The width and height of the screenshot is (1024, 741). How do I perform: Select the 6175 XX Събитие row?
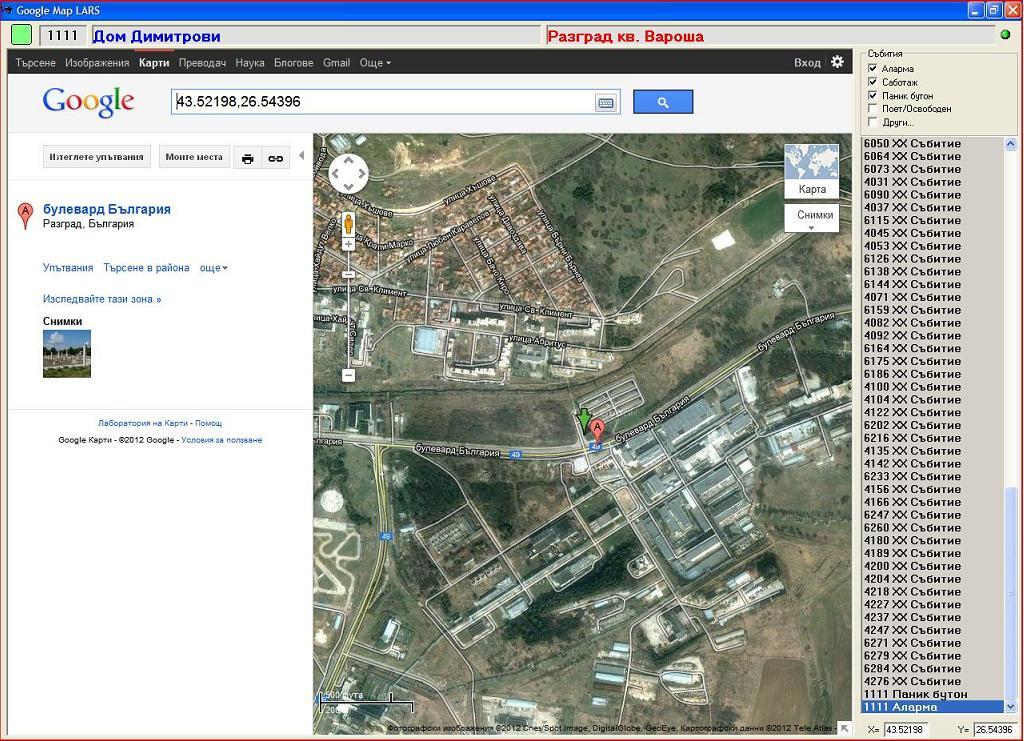point(933,361)
